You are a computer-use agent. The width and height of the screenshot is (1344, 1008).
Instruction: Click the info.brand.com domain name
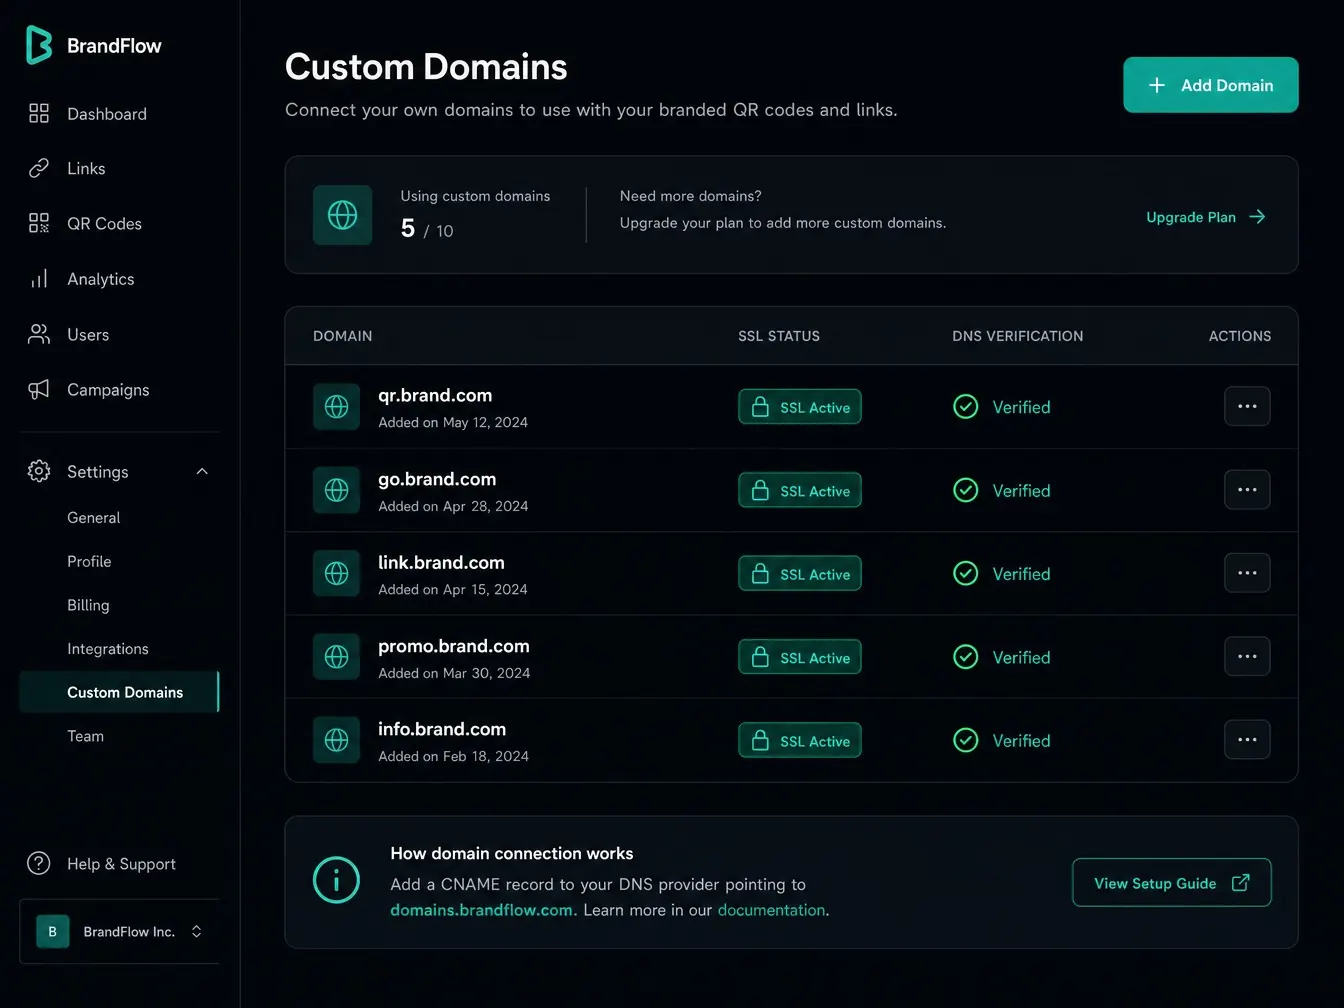442,729
